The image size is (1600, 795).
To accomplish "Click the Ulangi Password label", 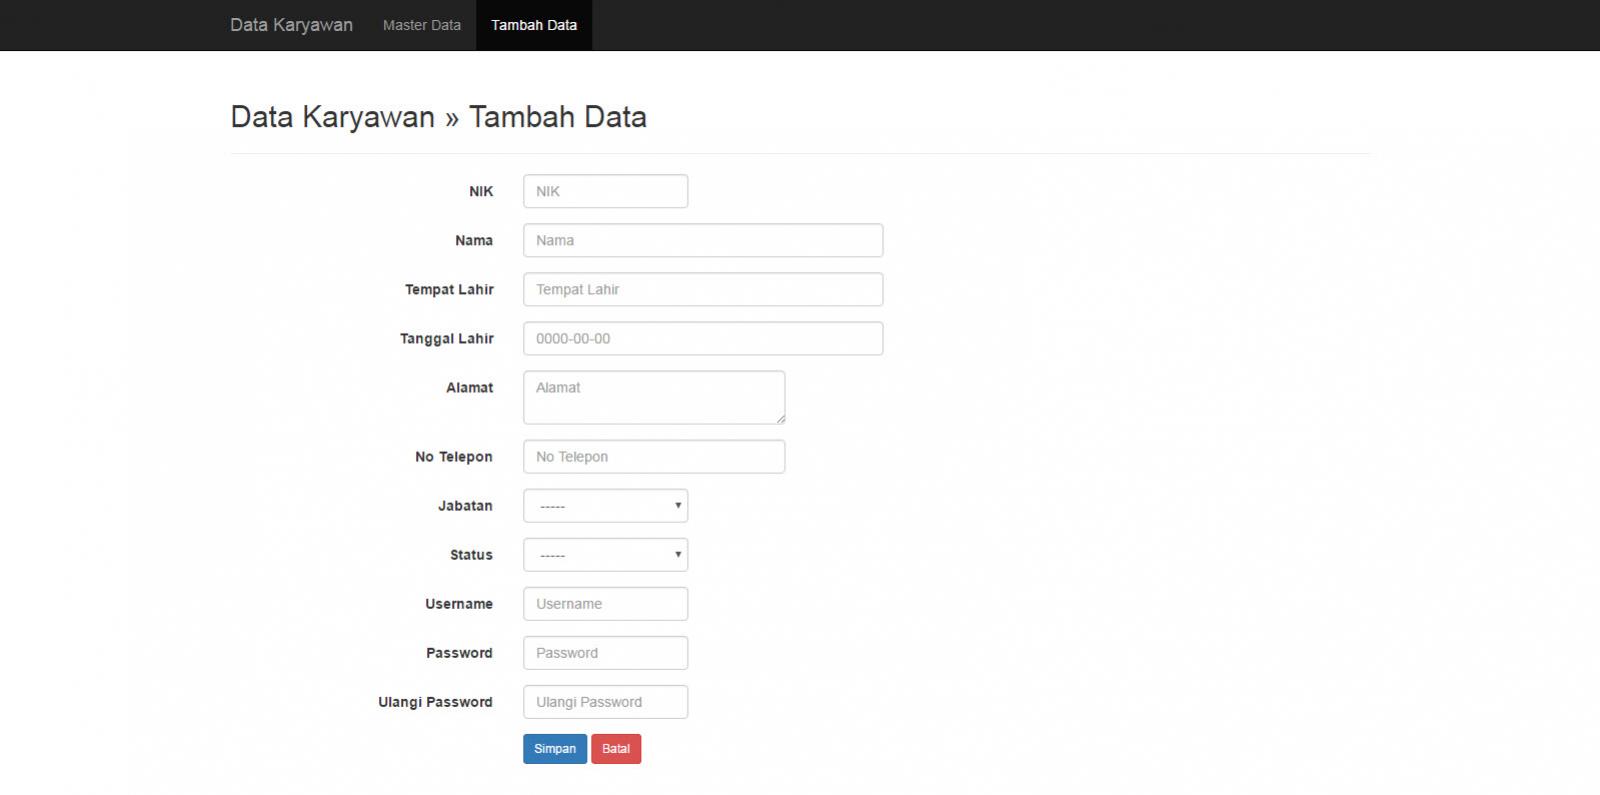I will coord(435,702).
